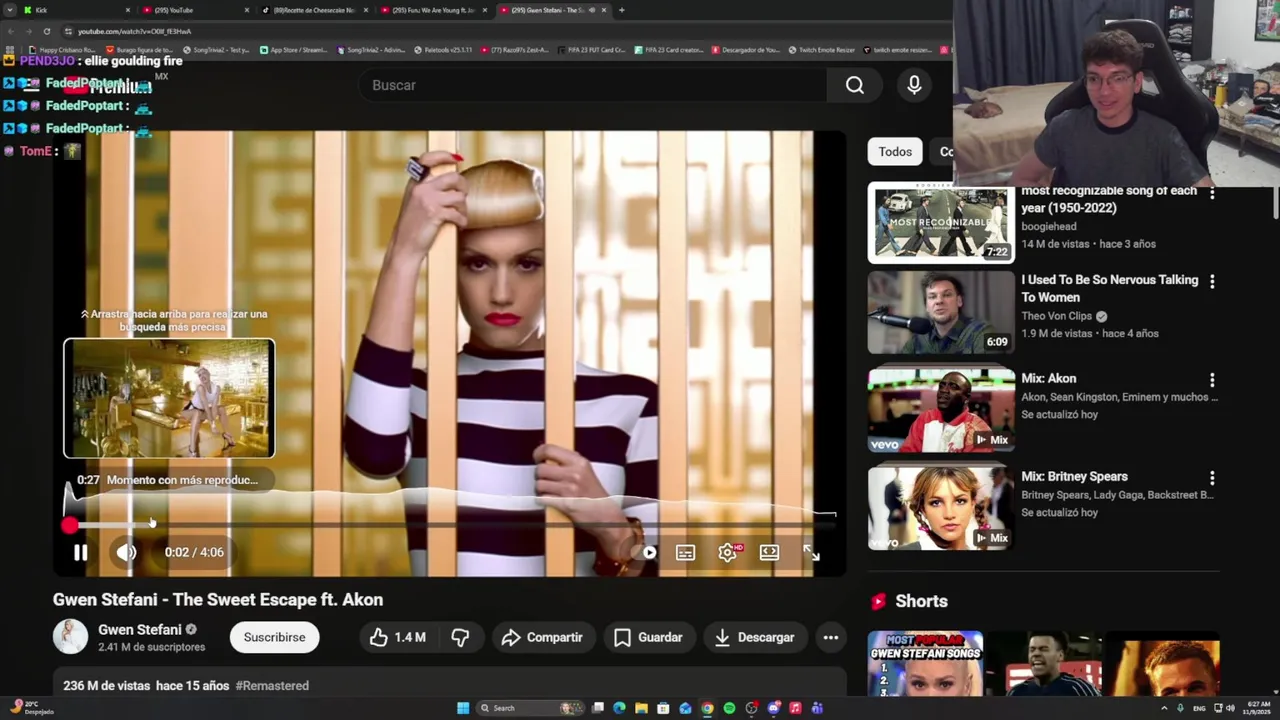Show hidden system tray icons chevron
1280x720 pixels.
click(x=1164, y=708)
